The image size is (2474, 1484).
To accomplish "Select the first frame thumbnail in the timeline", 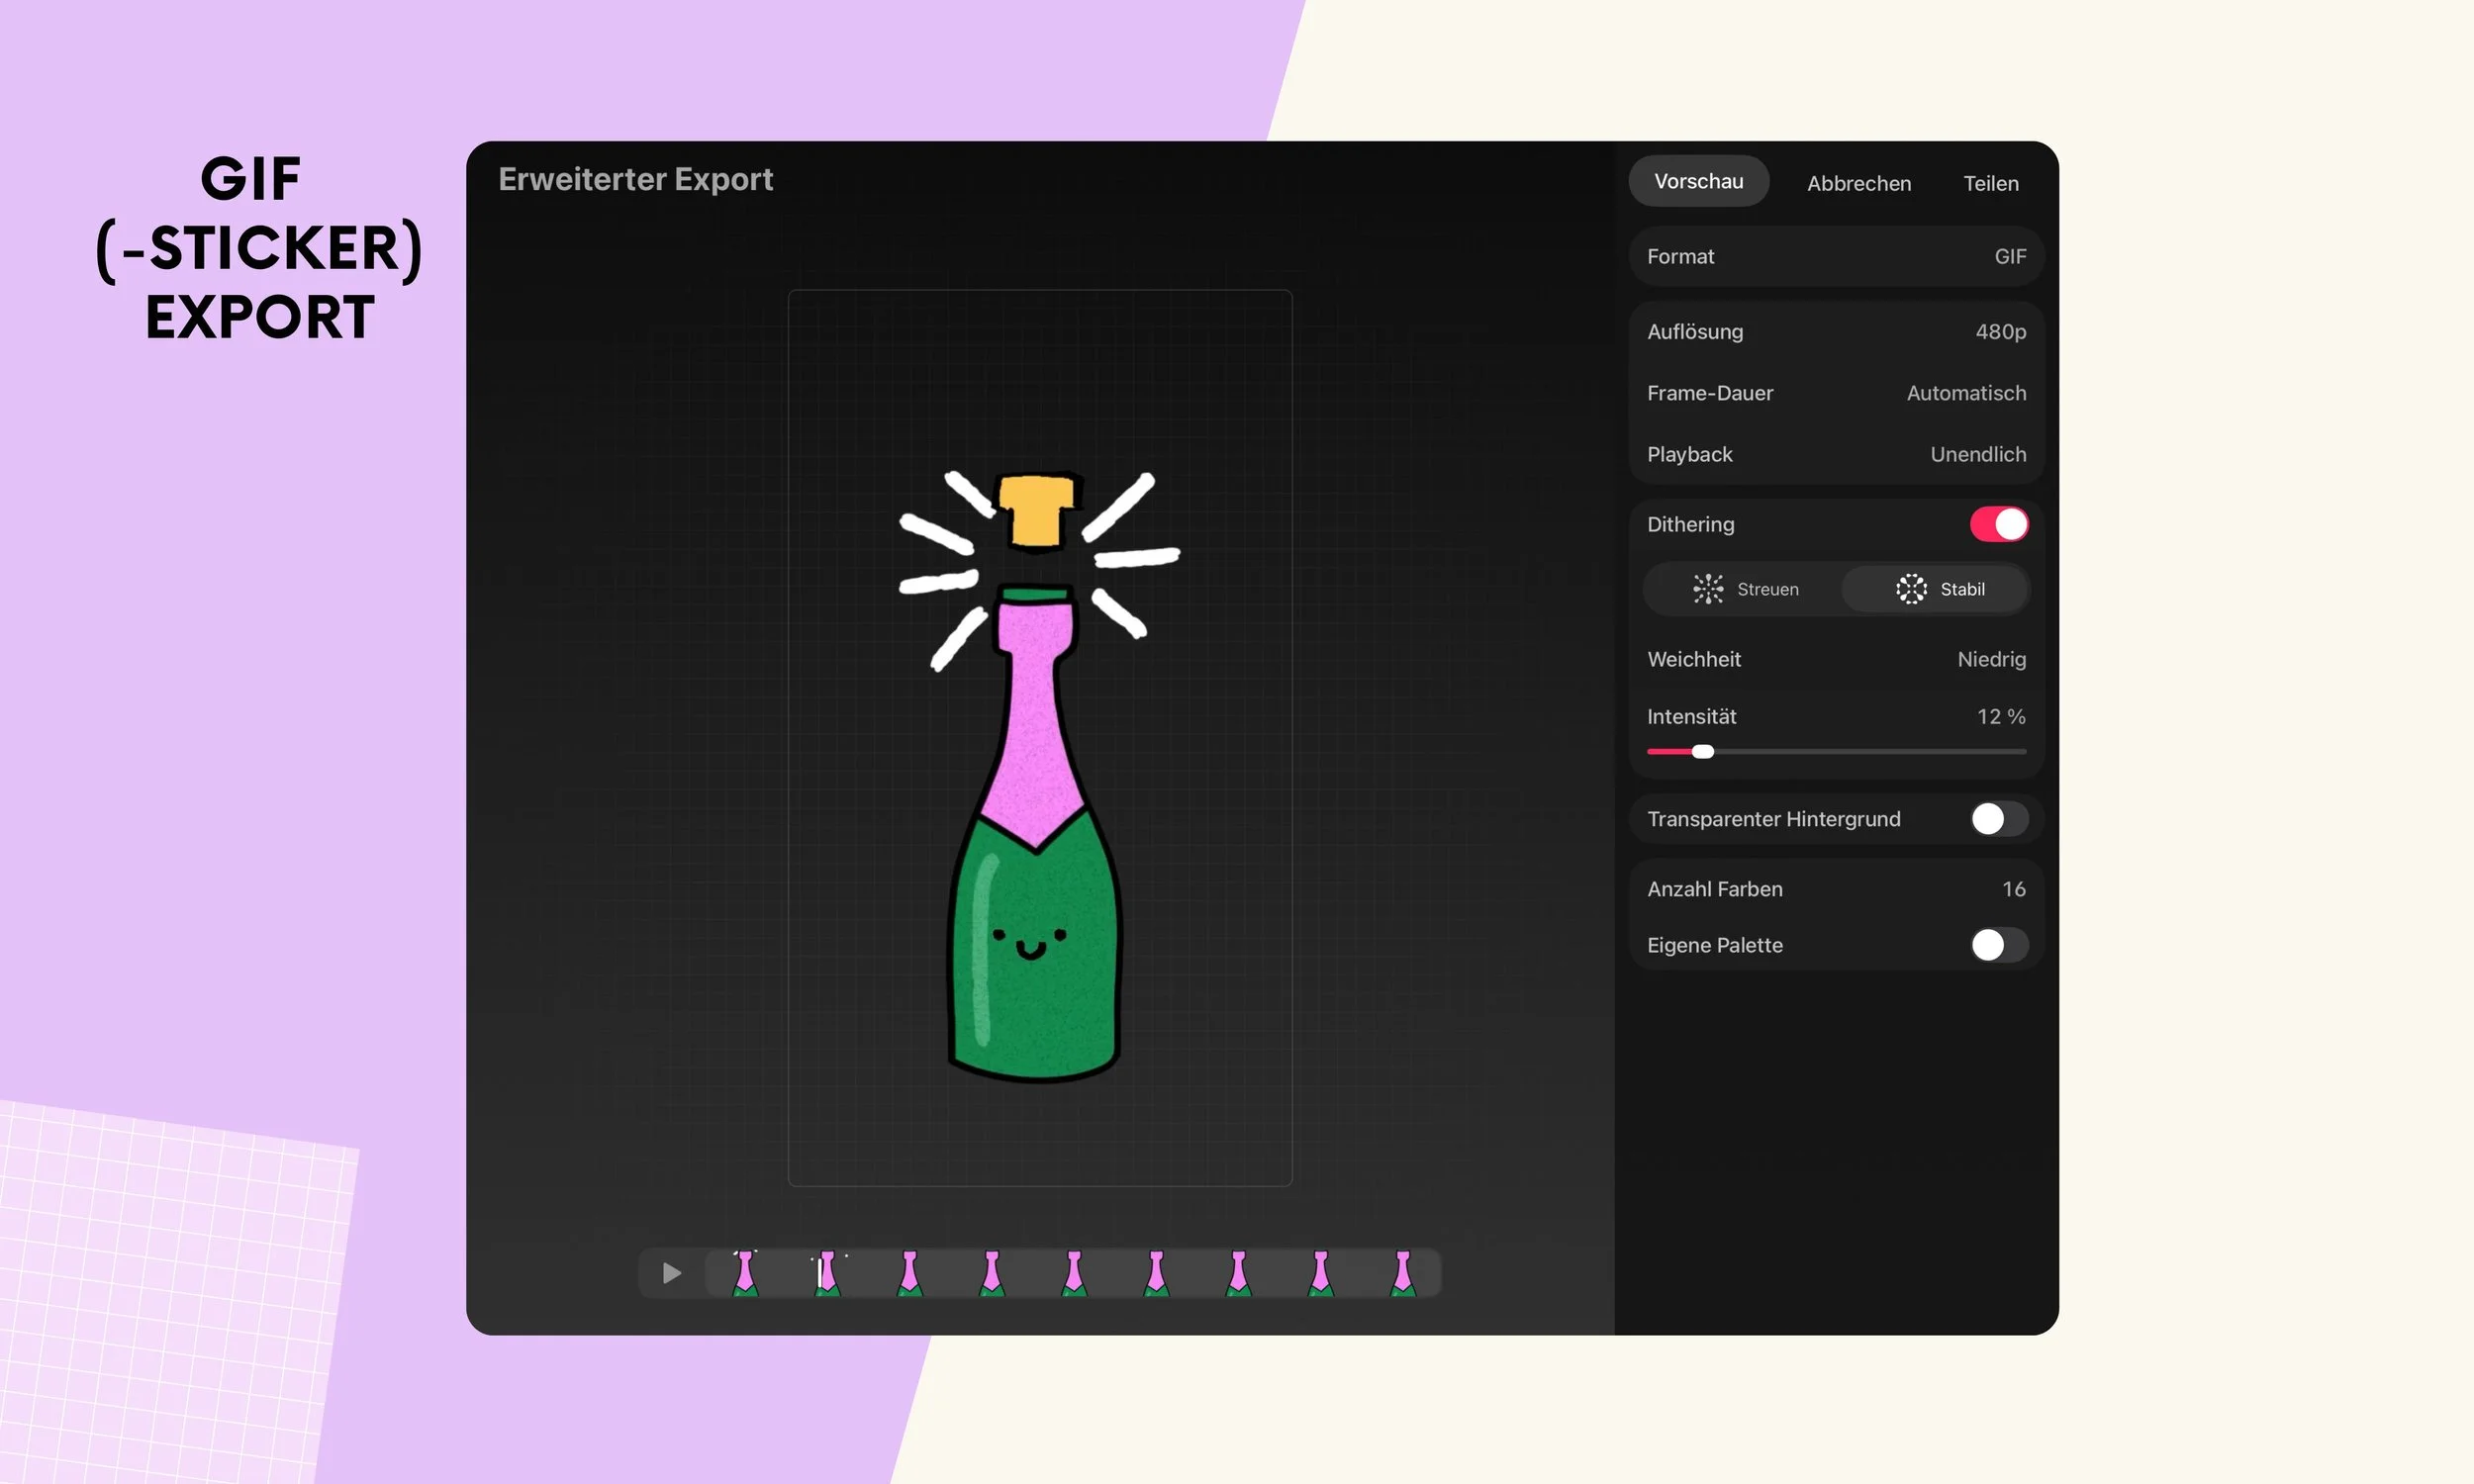I will (745, 1273).
